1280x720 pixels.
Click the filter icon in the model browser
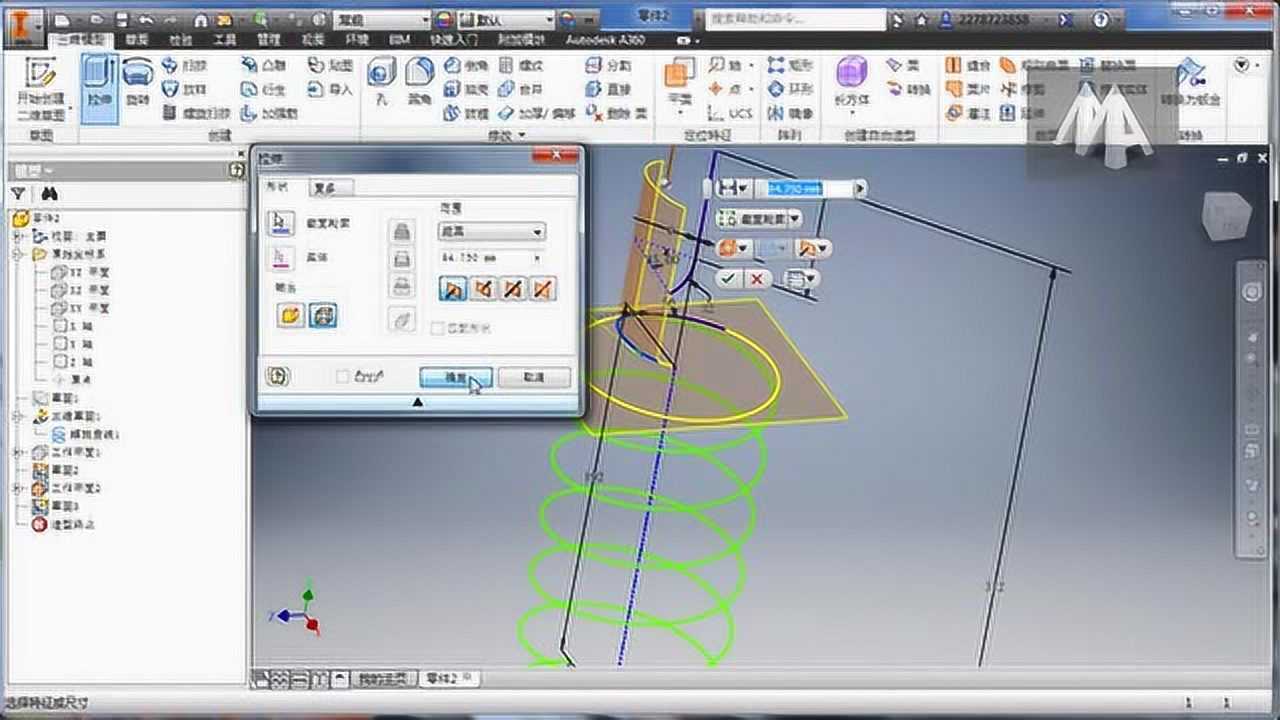(x=18, y=194)
